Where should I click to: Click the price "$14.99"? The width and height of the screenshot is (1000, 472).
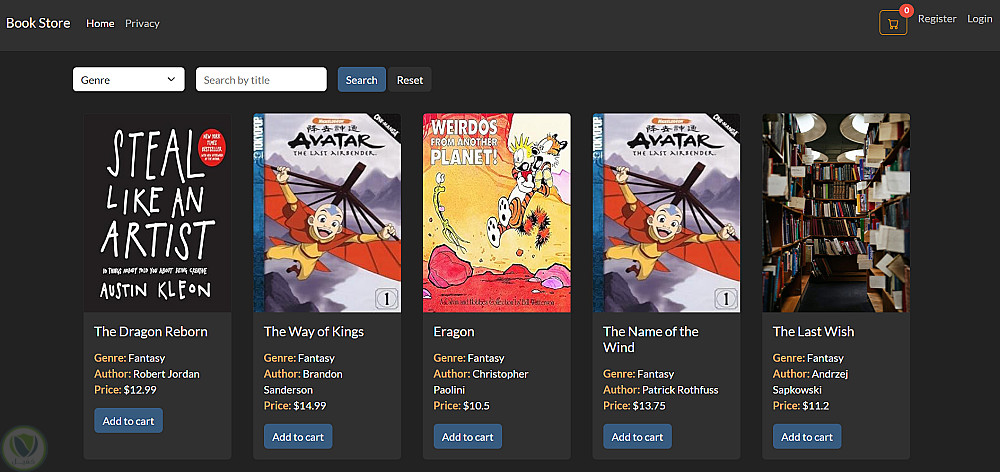[310, 406]
